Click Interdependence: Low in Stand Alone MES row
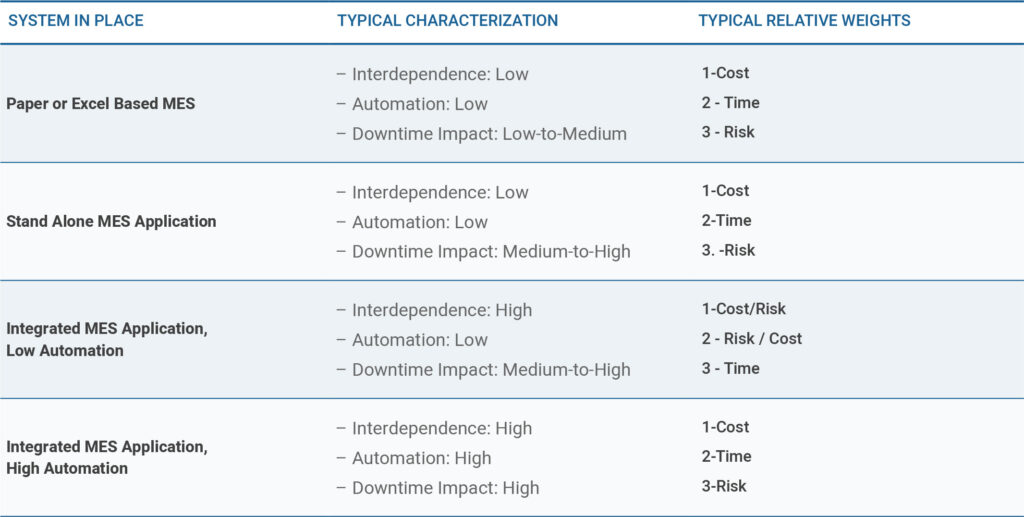Image resolution: width=1024 pixels, height=517 pixels. click(440, 192)
